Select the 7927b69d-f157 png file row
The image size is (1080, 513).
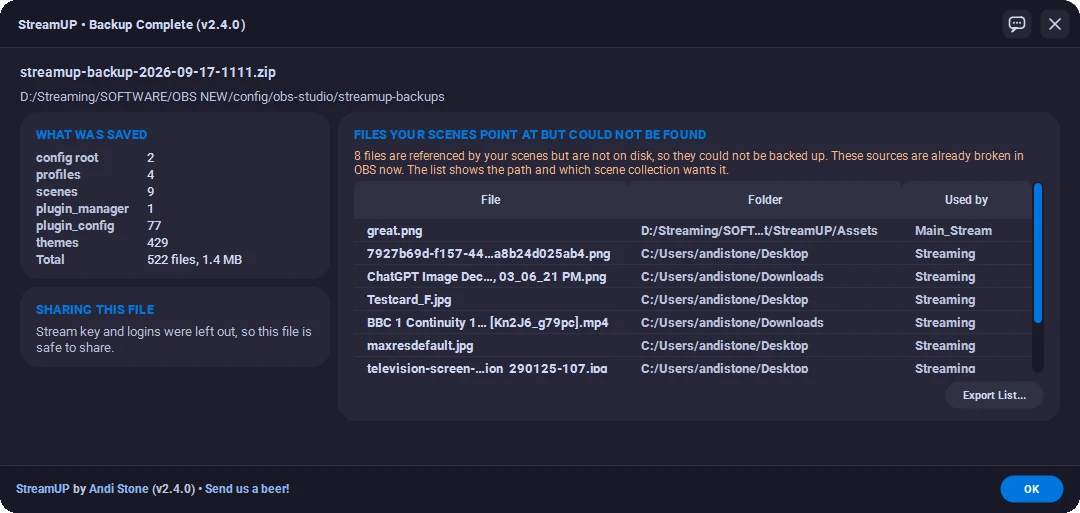[693, 253]
